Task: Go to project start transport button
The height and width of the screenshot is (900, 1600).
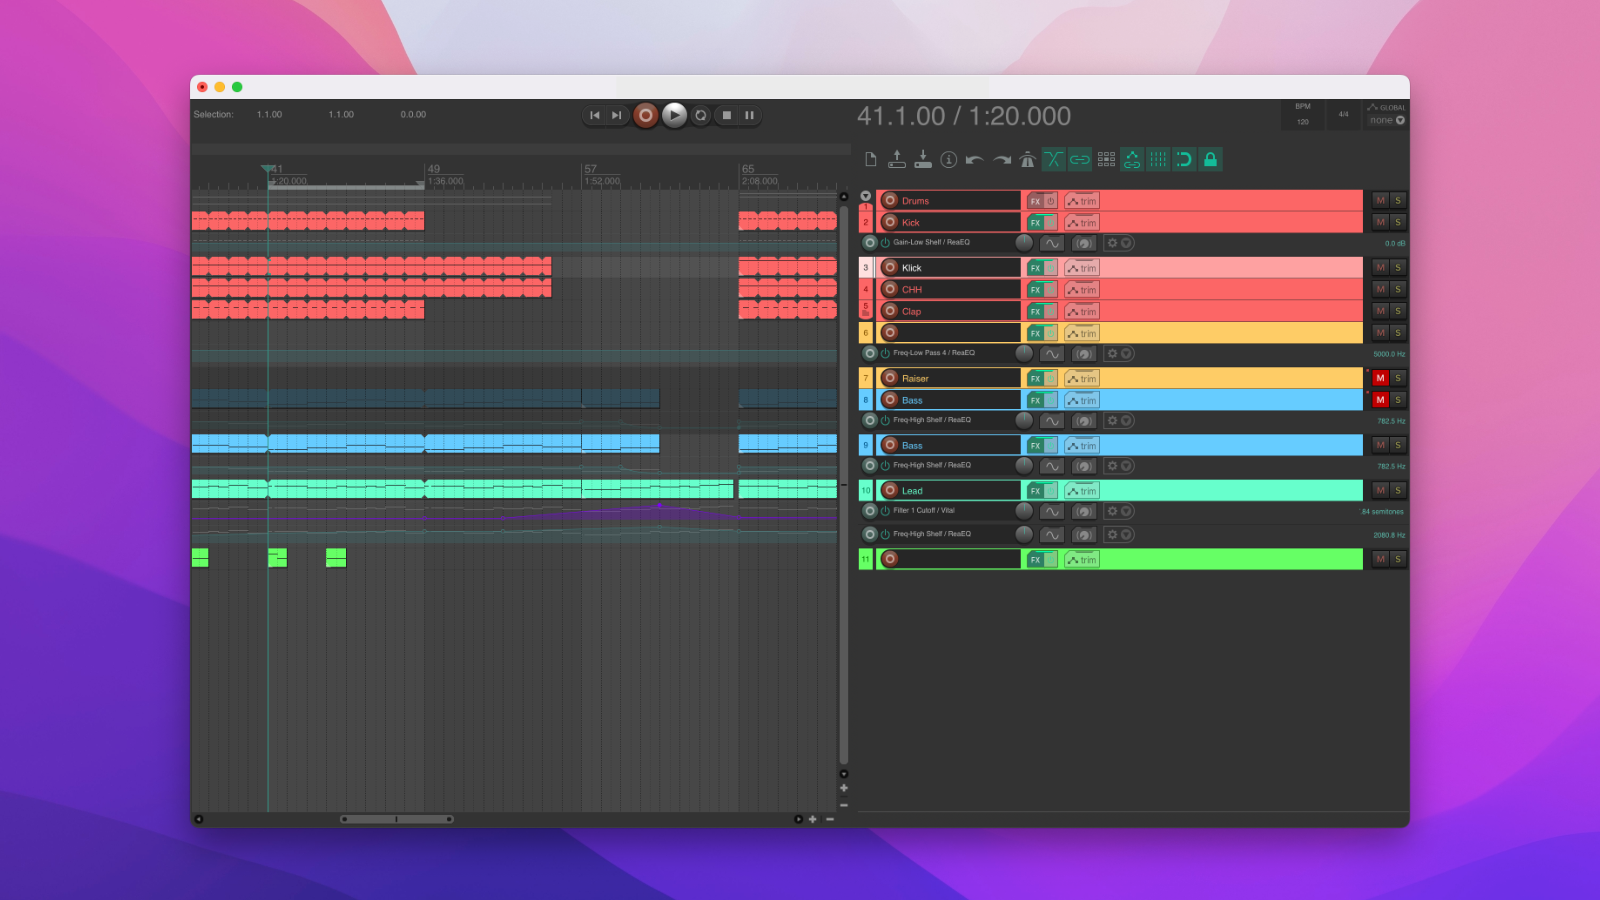Action: [595, 115]
